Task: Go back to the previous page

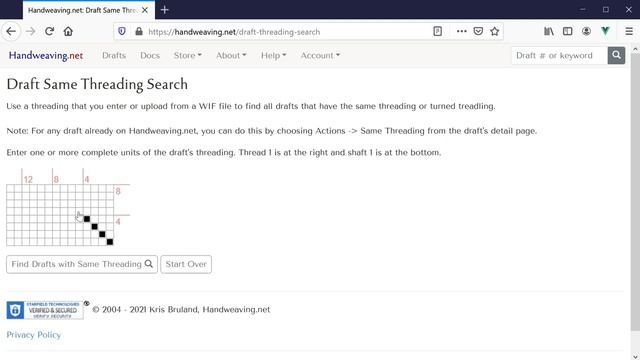Action: (11, 31)
